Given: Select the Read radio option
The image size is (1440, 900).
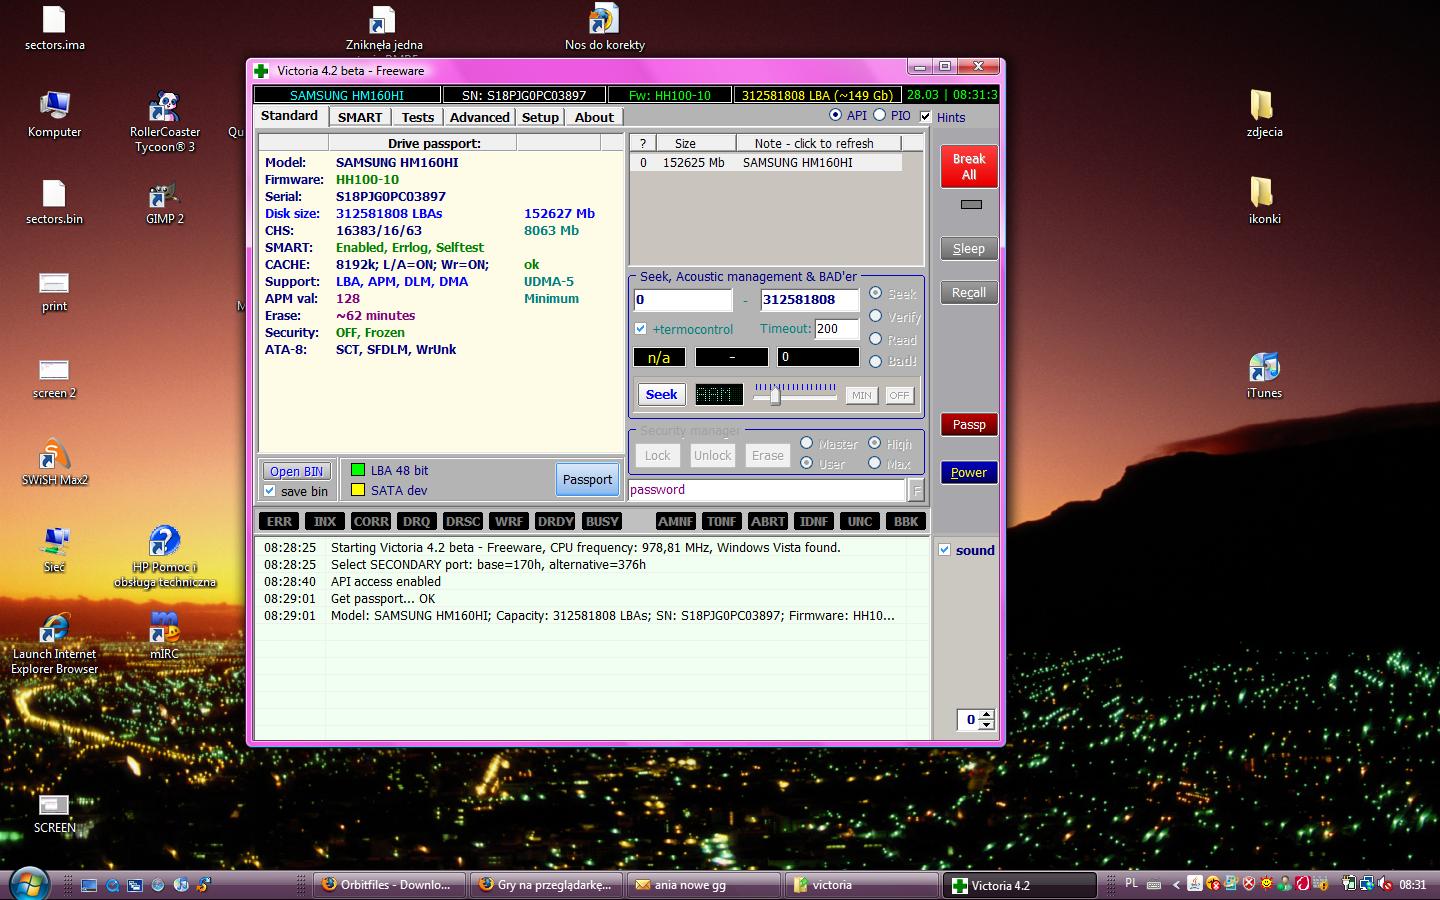Looking at the screenshot, I should [876, 339].
